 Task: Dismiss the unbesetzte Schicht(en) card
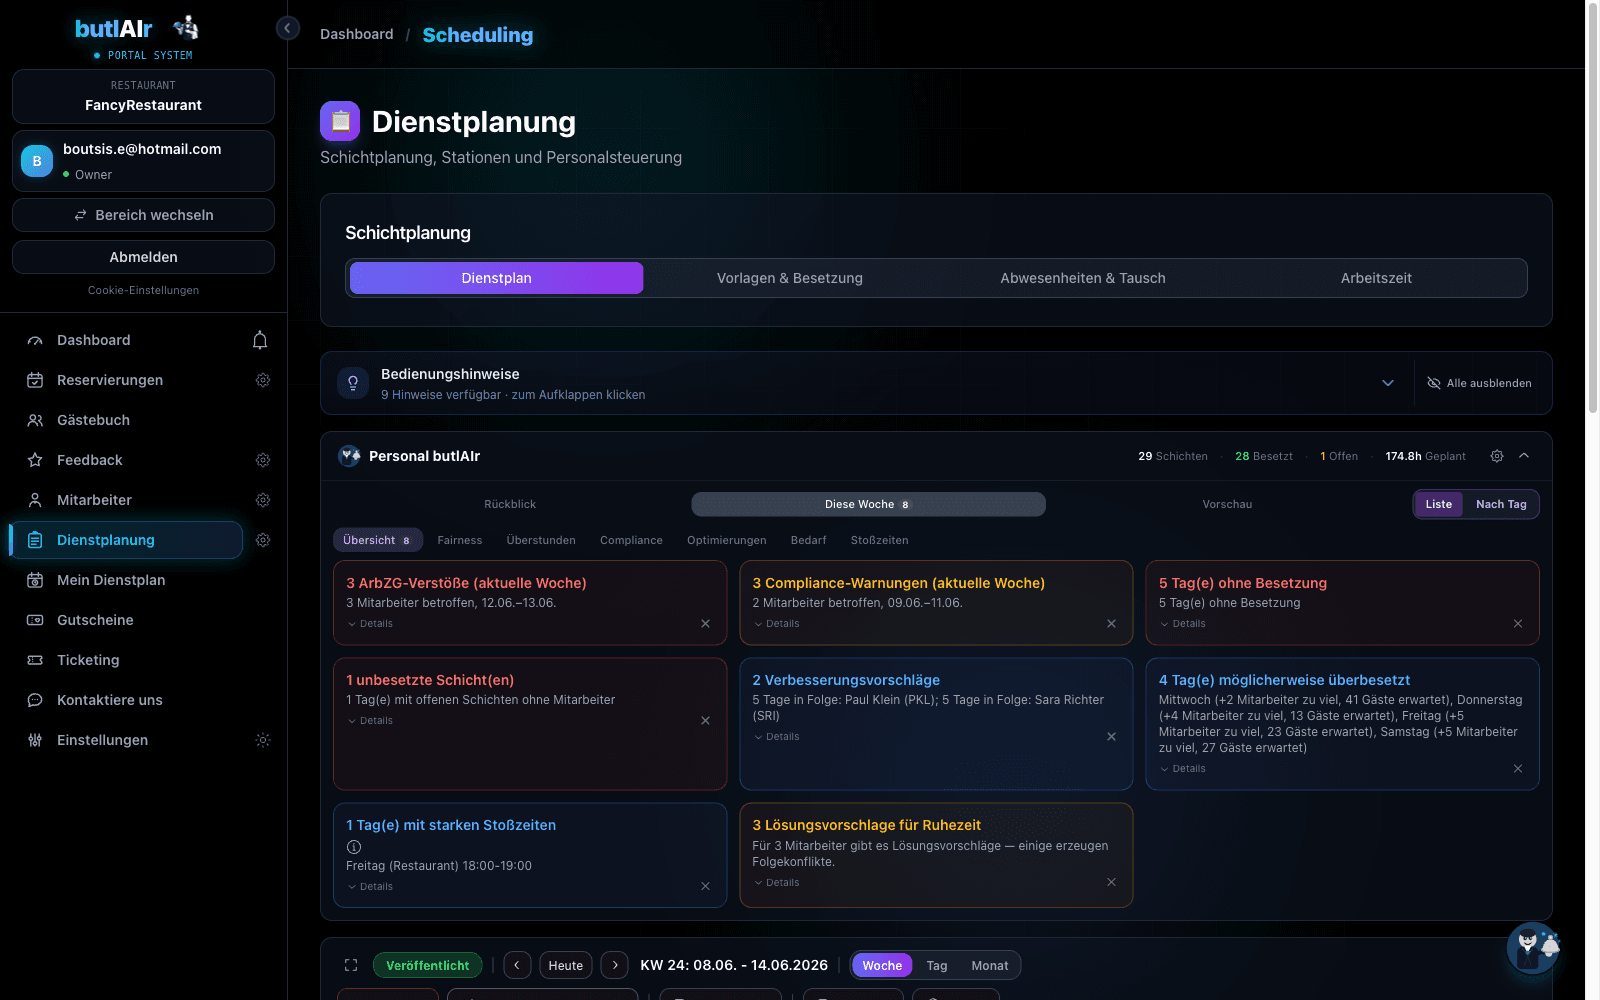[x=706, y=721]
